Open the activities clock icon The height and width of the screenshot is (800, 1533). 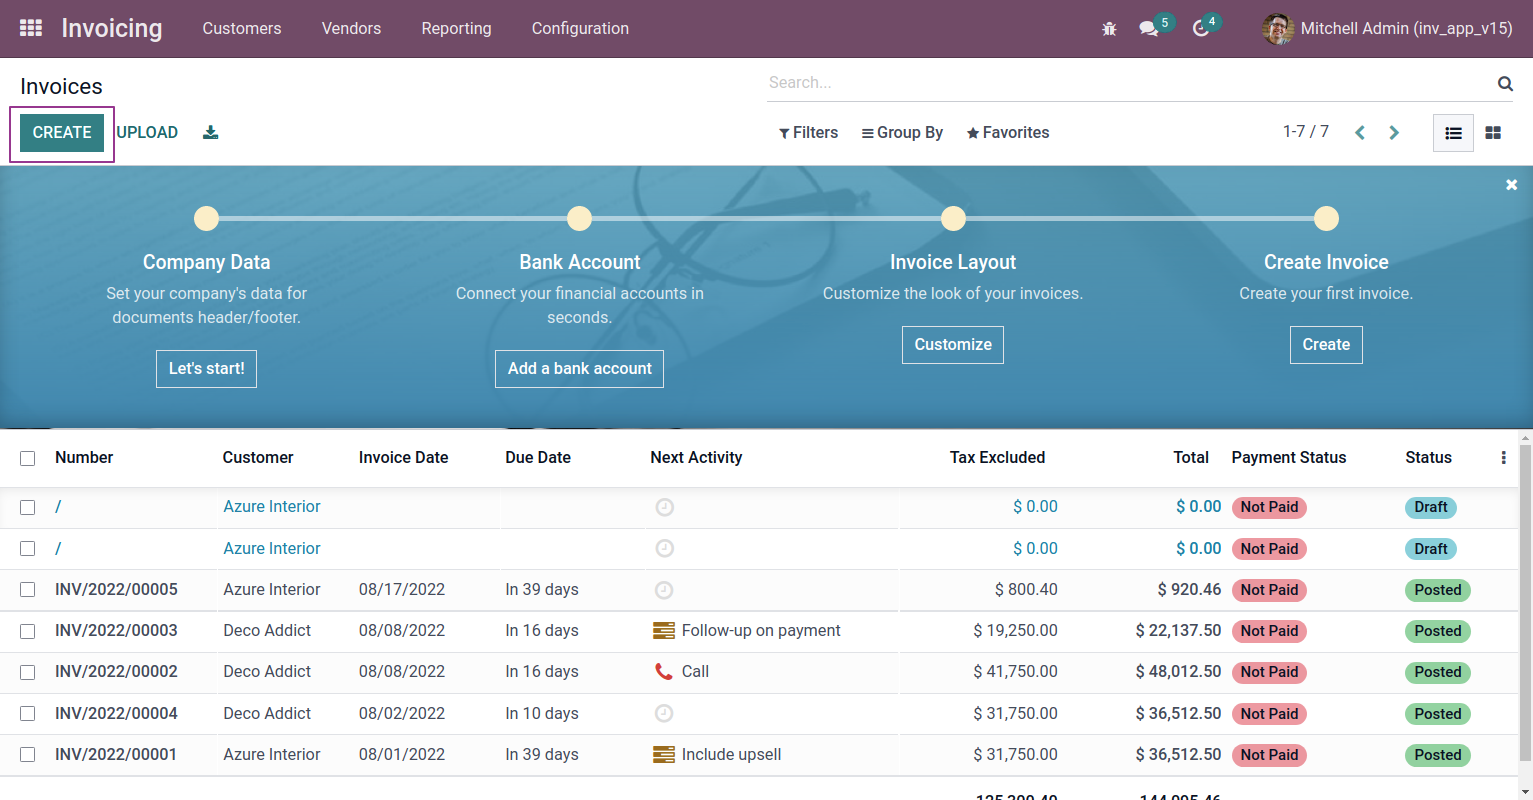(1201, 29)
